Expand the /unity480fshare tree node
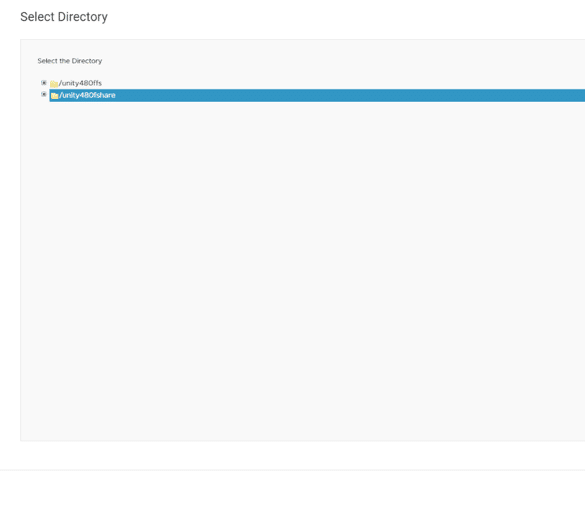 tap(44, 94)
